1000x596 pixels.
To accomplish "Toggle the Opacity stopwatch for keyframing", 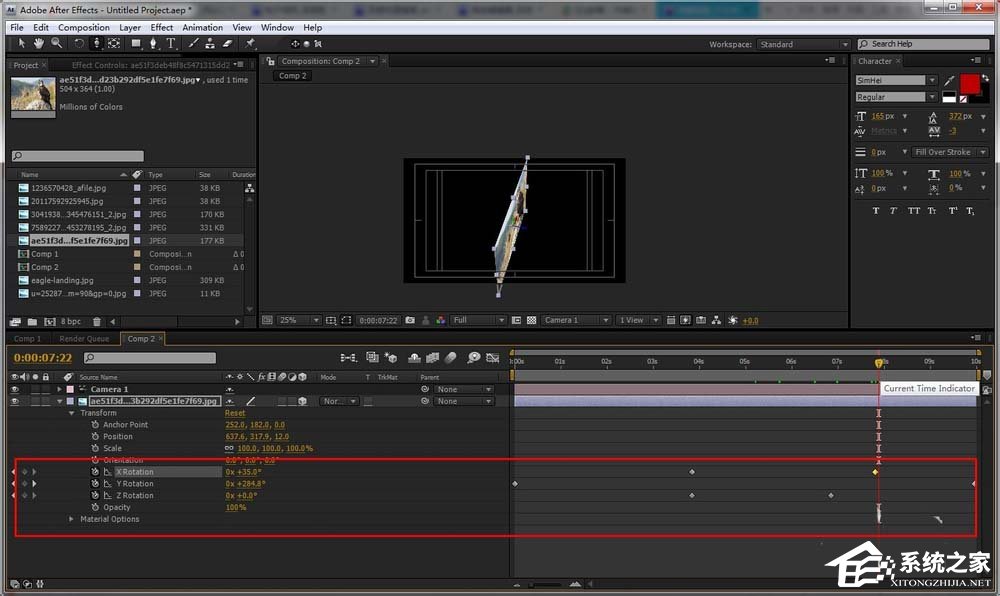I will [x=96, y=507].
